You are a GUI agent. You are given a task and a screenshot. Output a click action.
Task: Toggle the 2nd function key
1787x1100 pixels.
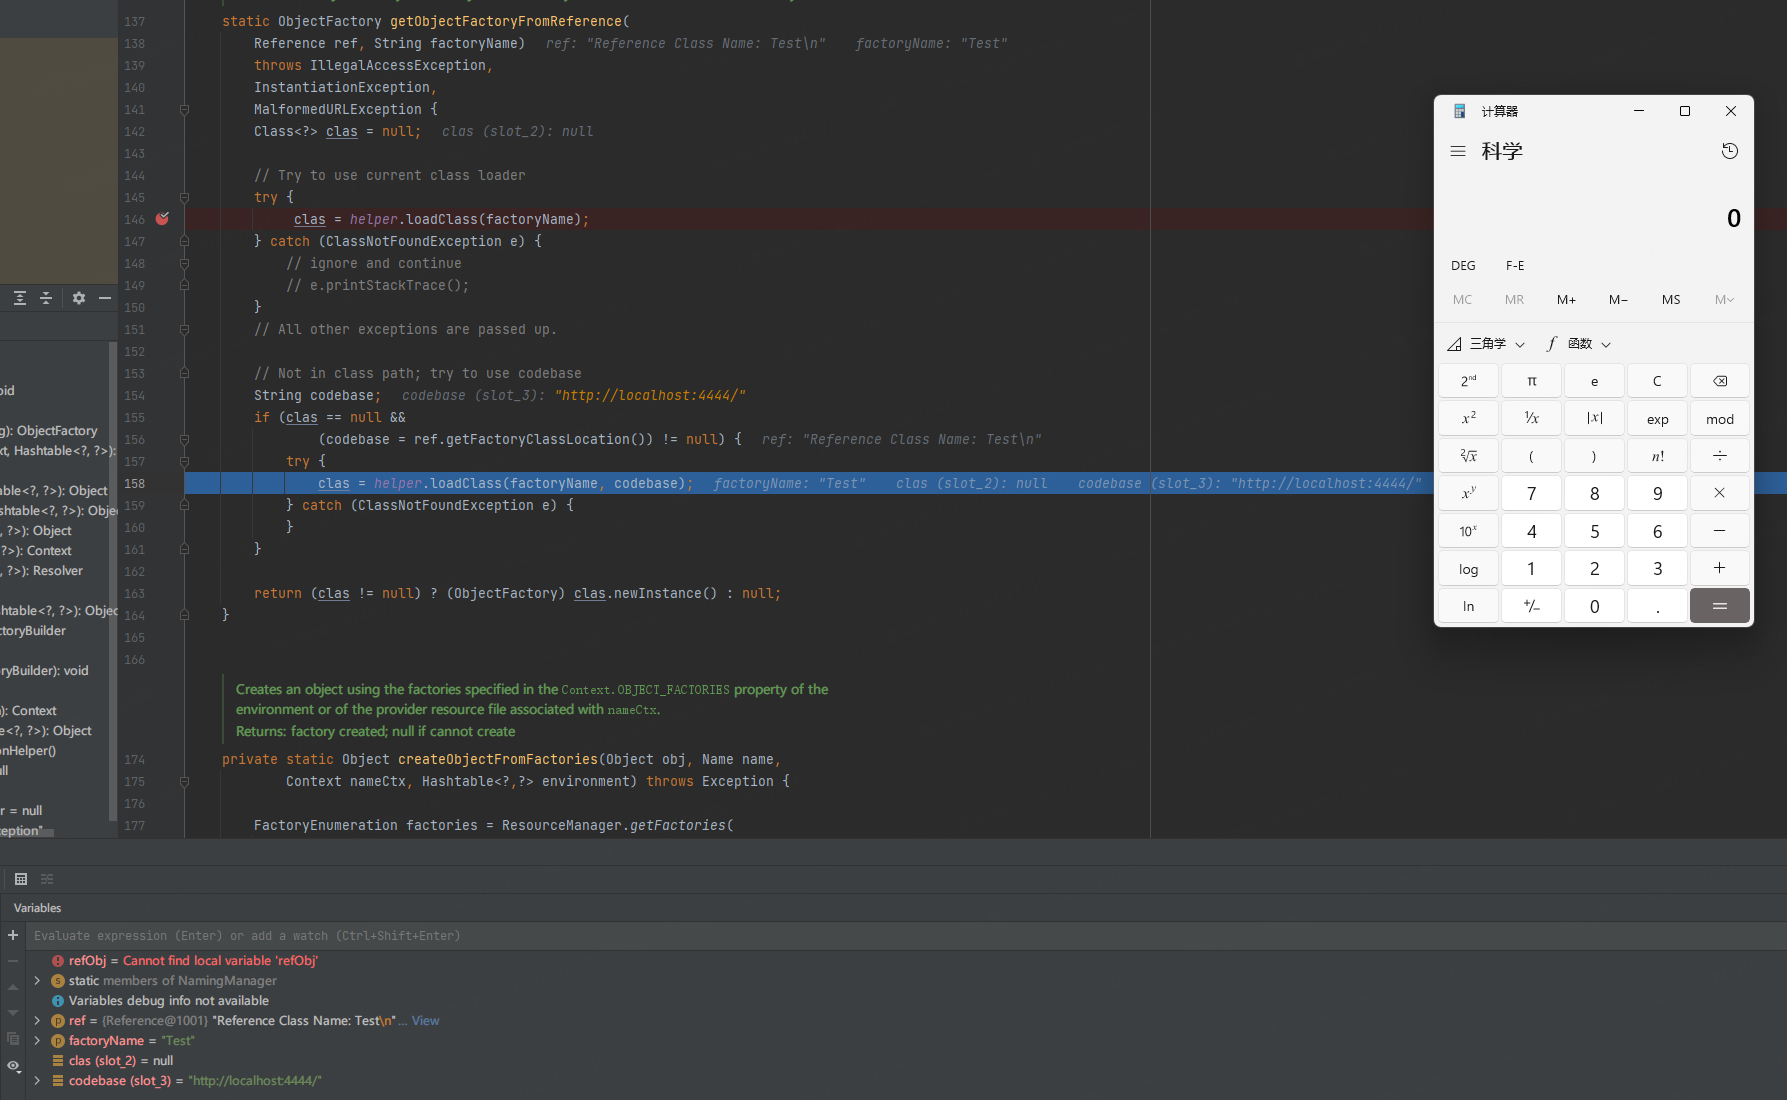1468,381
